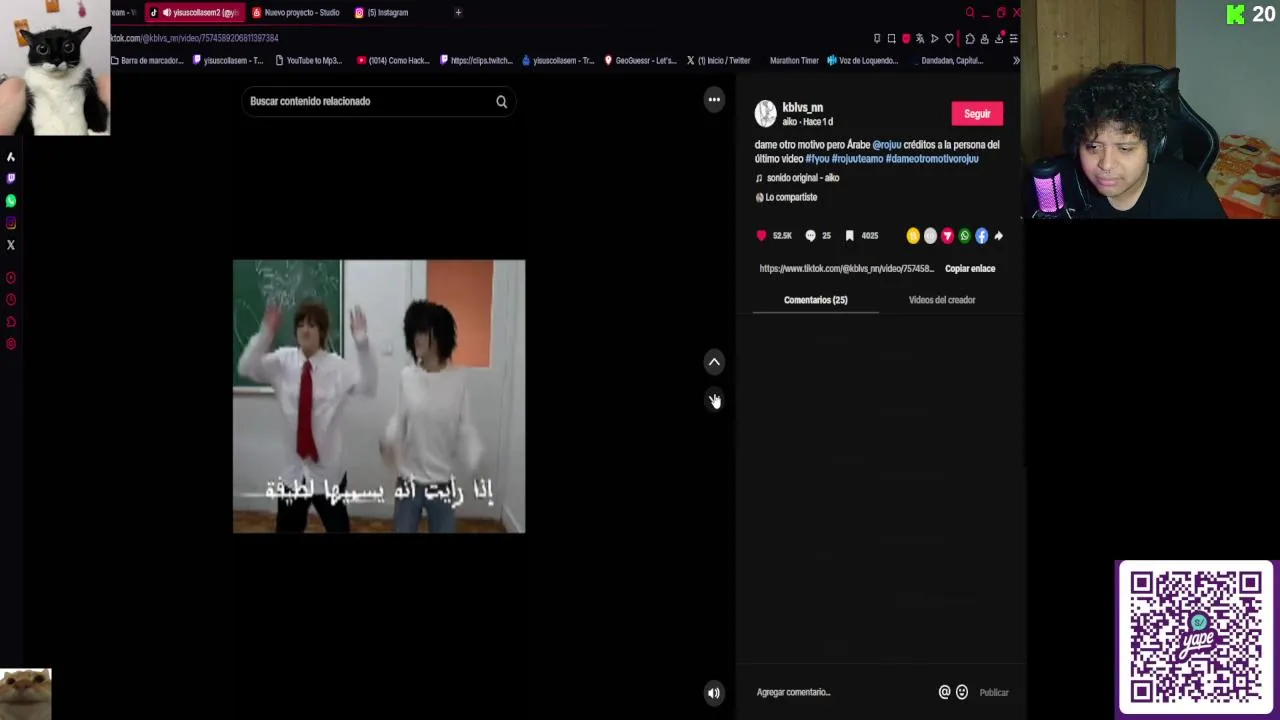Open the browser downloads icon
The width and height of the screenshot is (1280, 720).
pyautogui.click(x=998, y=39)
